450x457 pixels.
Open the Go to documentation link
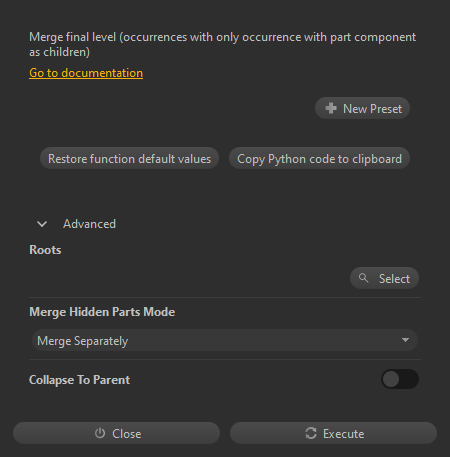click(86, 73)
